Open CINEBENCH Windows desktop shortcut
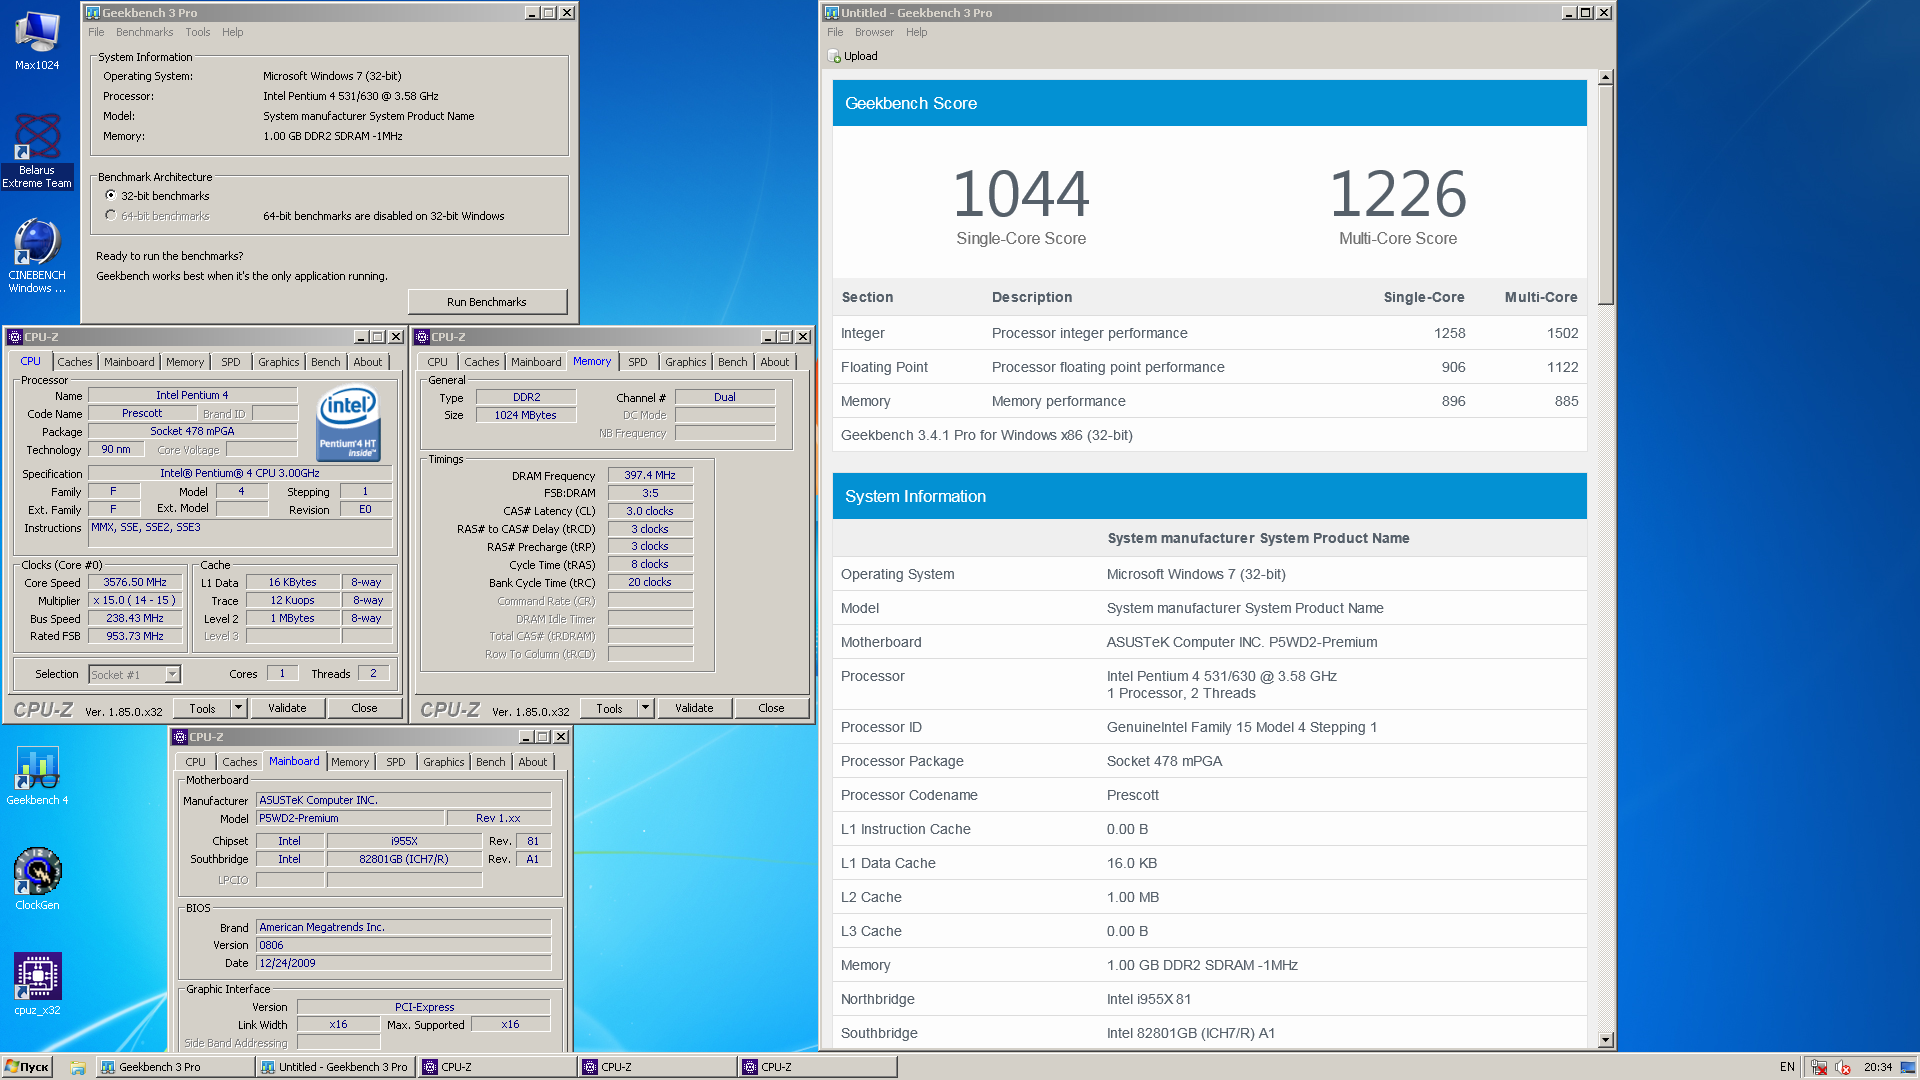 pos(37,256)
